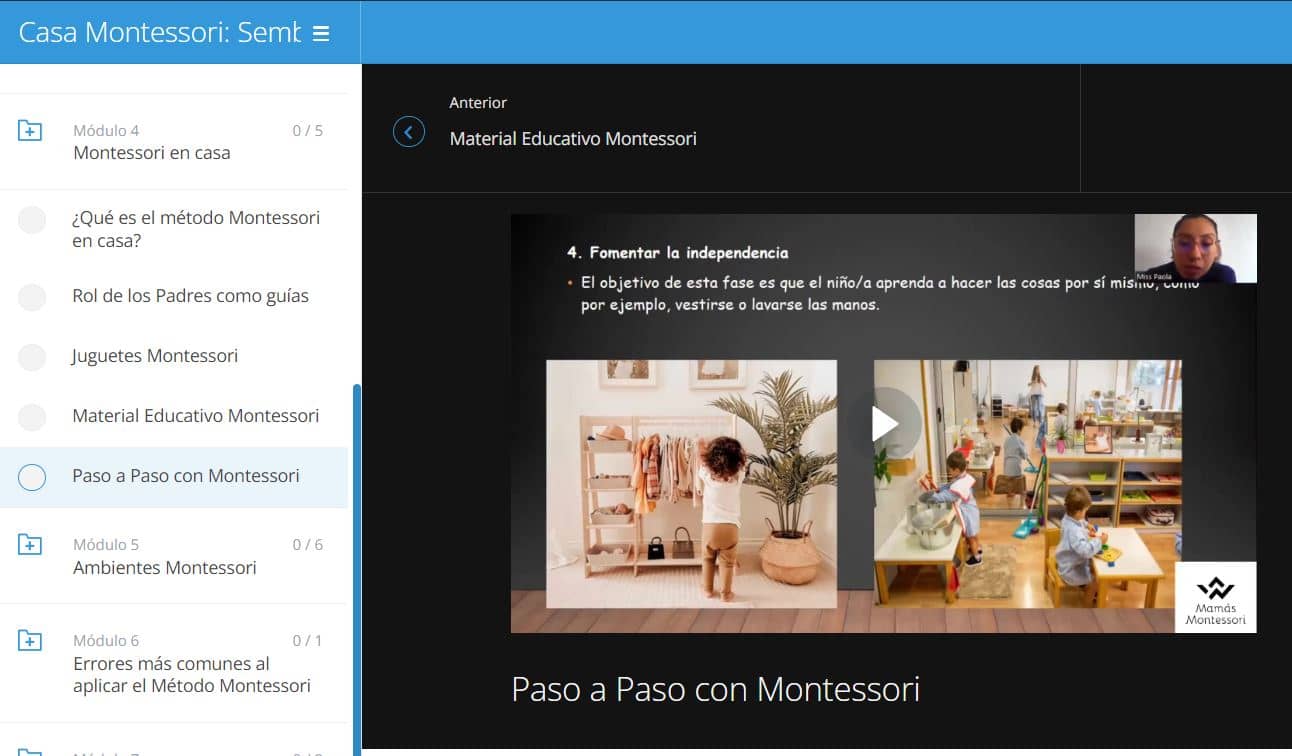Screen dimensions: 1292x756
Task: Click the Módulo 4 folder icon
Action: 31,131
